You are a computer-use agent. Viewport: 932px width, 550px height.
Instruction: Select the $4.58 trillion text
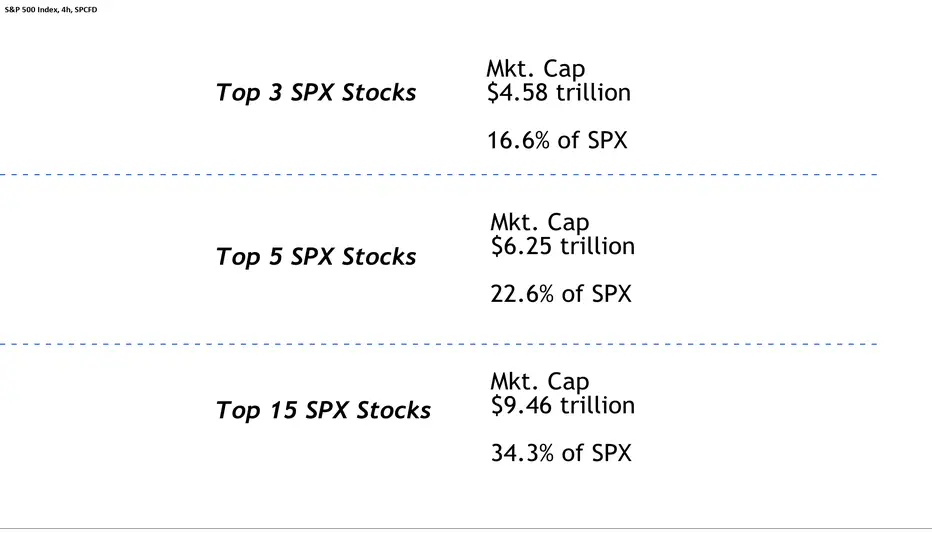559,93
